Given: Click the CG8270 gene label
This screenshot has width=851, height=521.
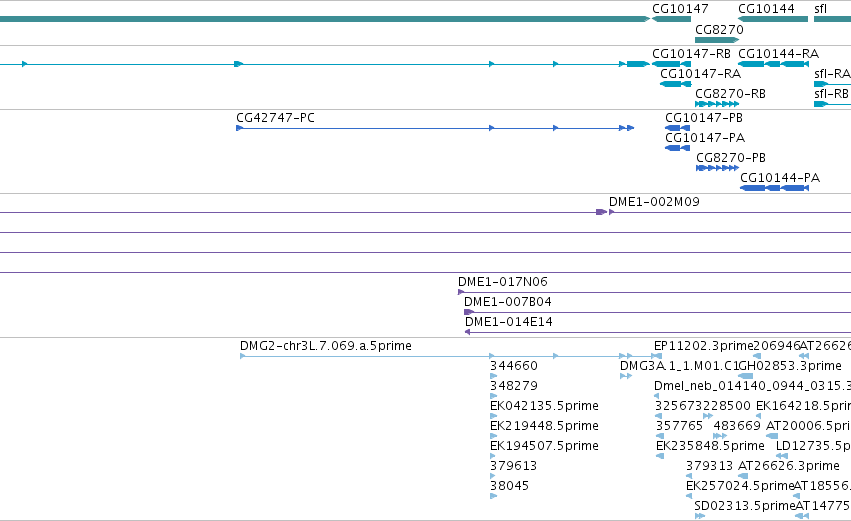Looking at the screenshot, I should click(719, 30).
